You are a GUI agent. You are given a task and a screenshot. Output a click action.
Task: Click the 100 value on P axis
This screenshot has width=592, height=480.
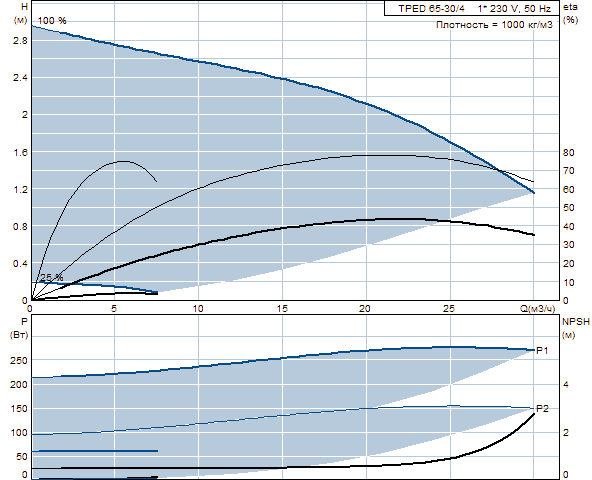(19, 433)
